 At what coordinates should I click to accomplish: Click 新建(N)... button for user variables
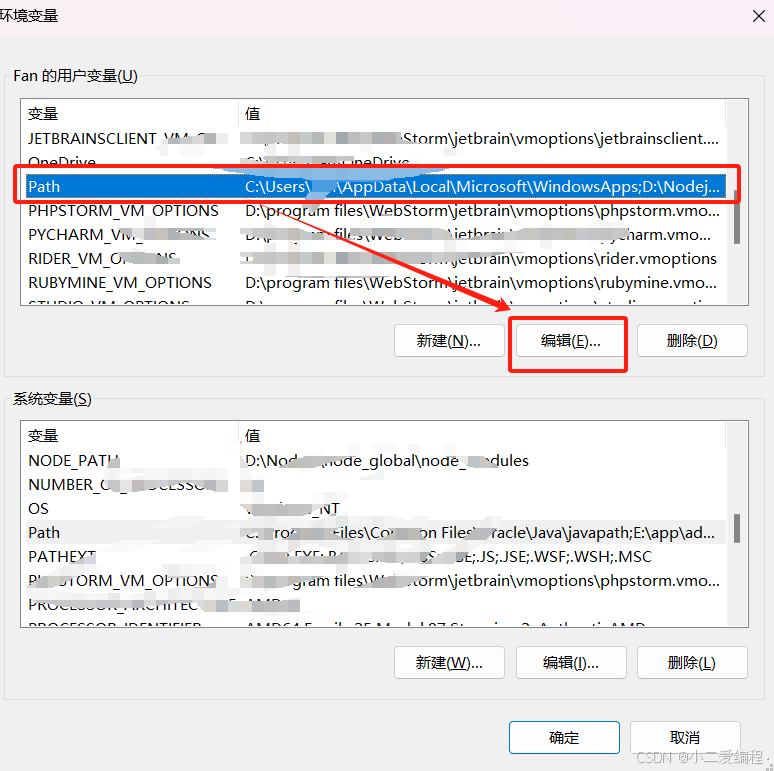(x=449, y=340)
